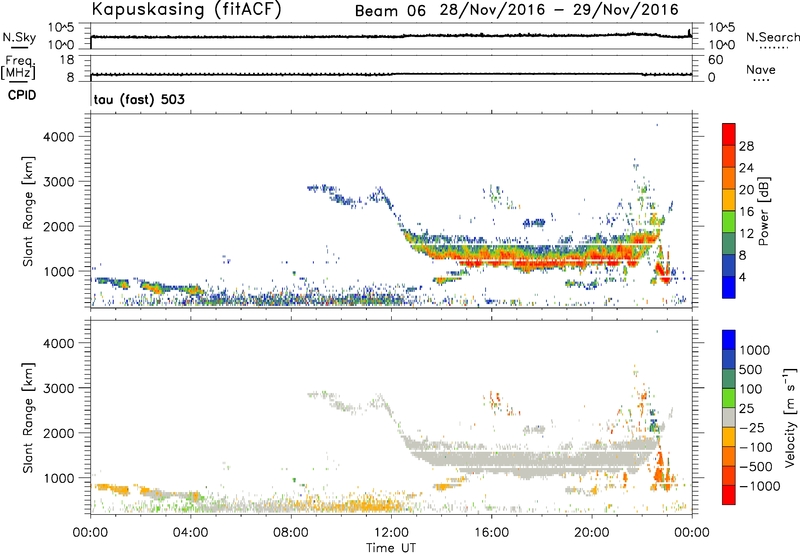Image resolution: width=800 pixels, height=554 pixels.
Task: Click the 20:00 time tick label
Action: pyautogui.click(x=592, y=533)
